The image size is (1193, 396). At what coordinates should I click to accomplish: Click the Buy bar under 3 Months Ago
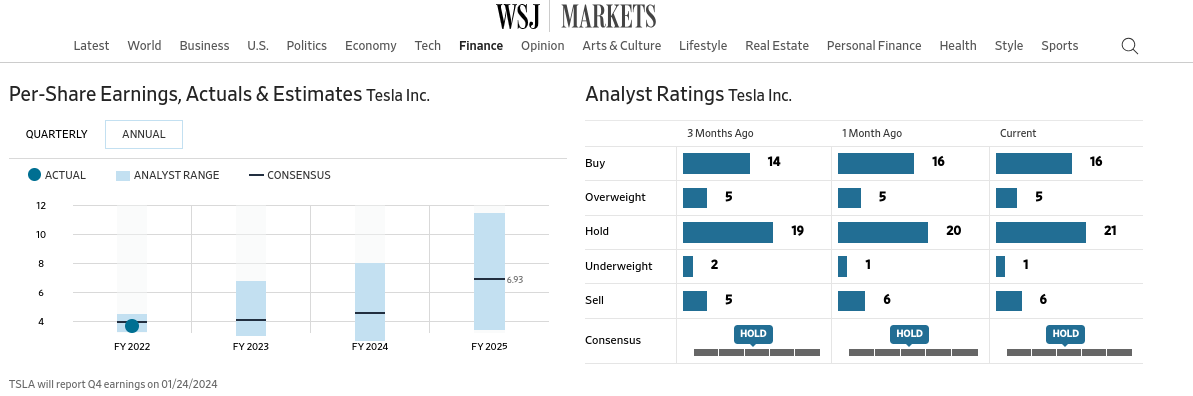(716, 163)
